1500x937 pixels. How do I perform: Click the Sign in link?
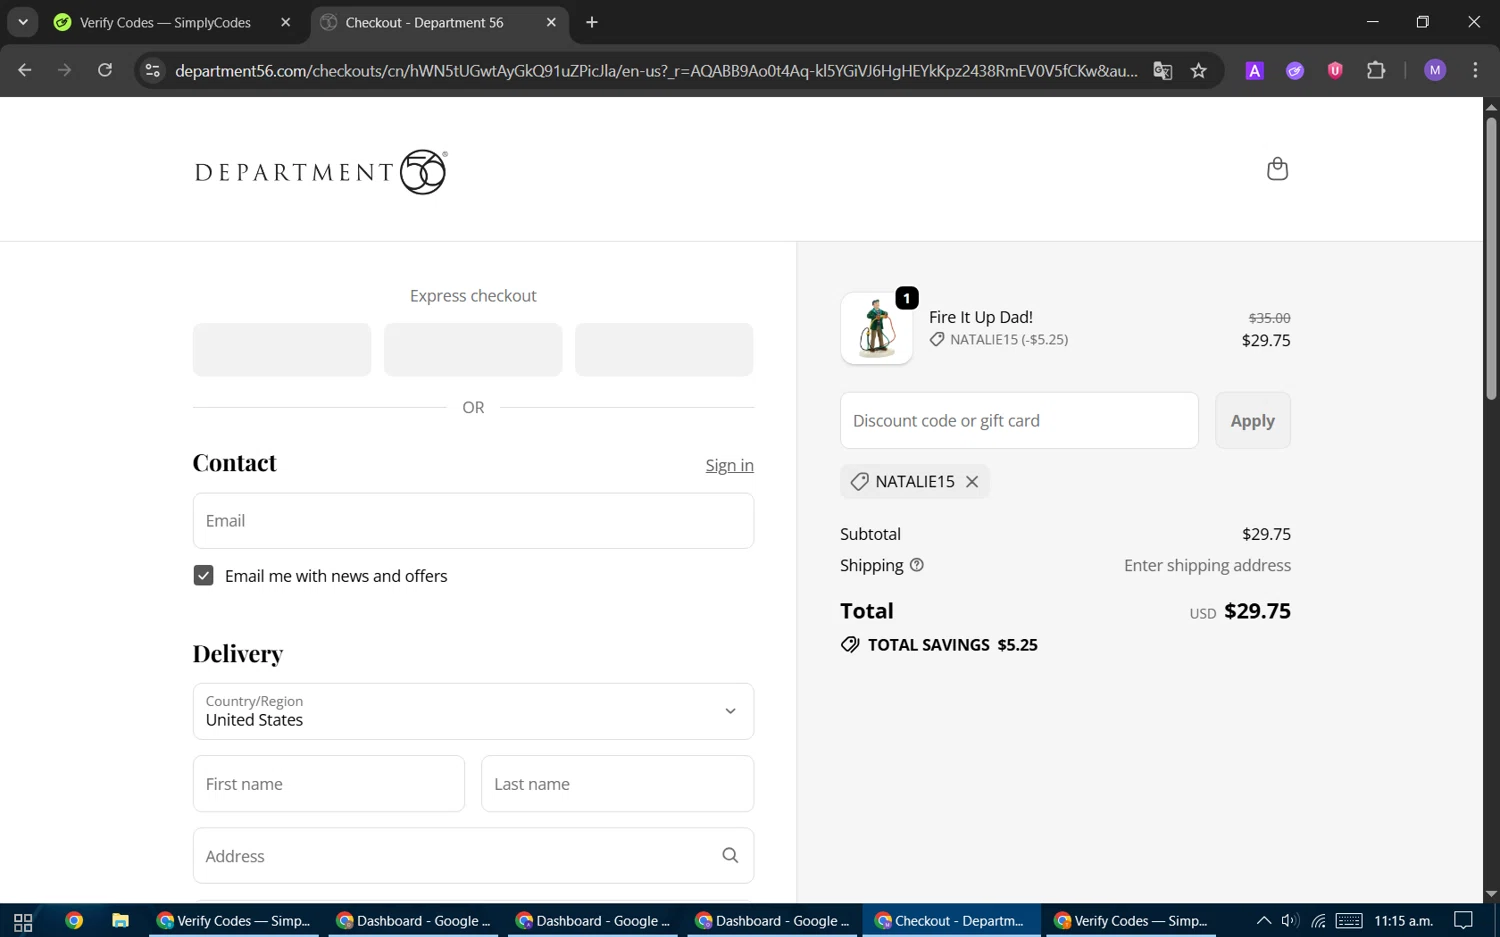(x=729, y=465)
